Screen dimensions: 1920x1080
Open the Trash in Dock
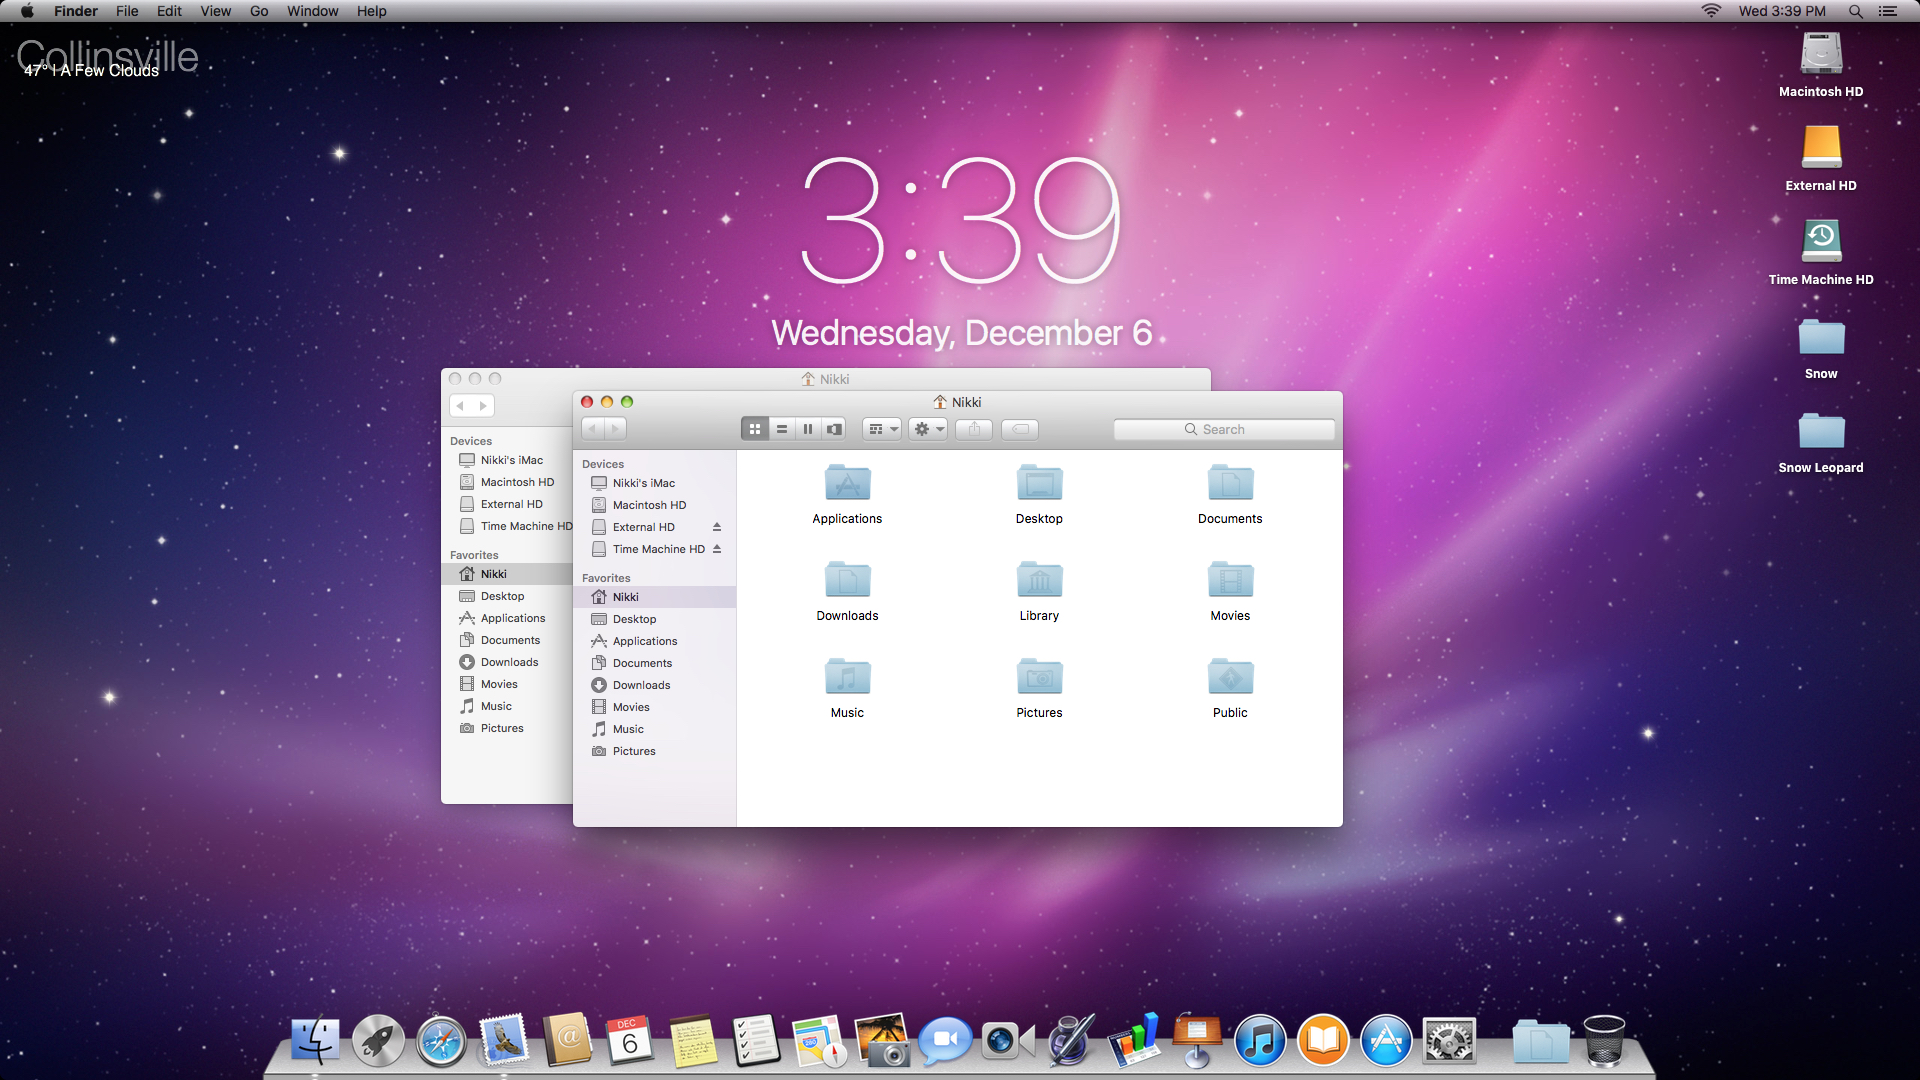coord(1604,1041)
